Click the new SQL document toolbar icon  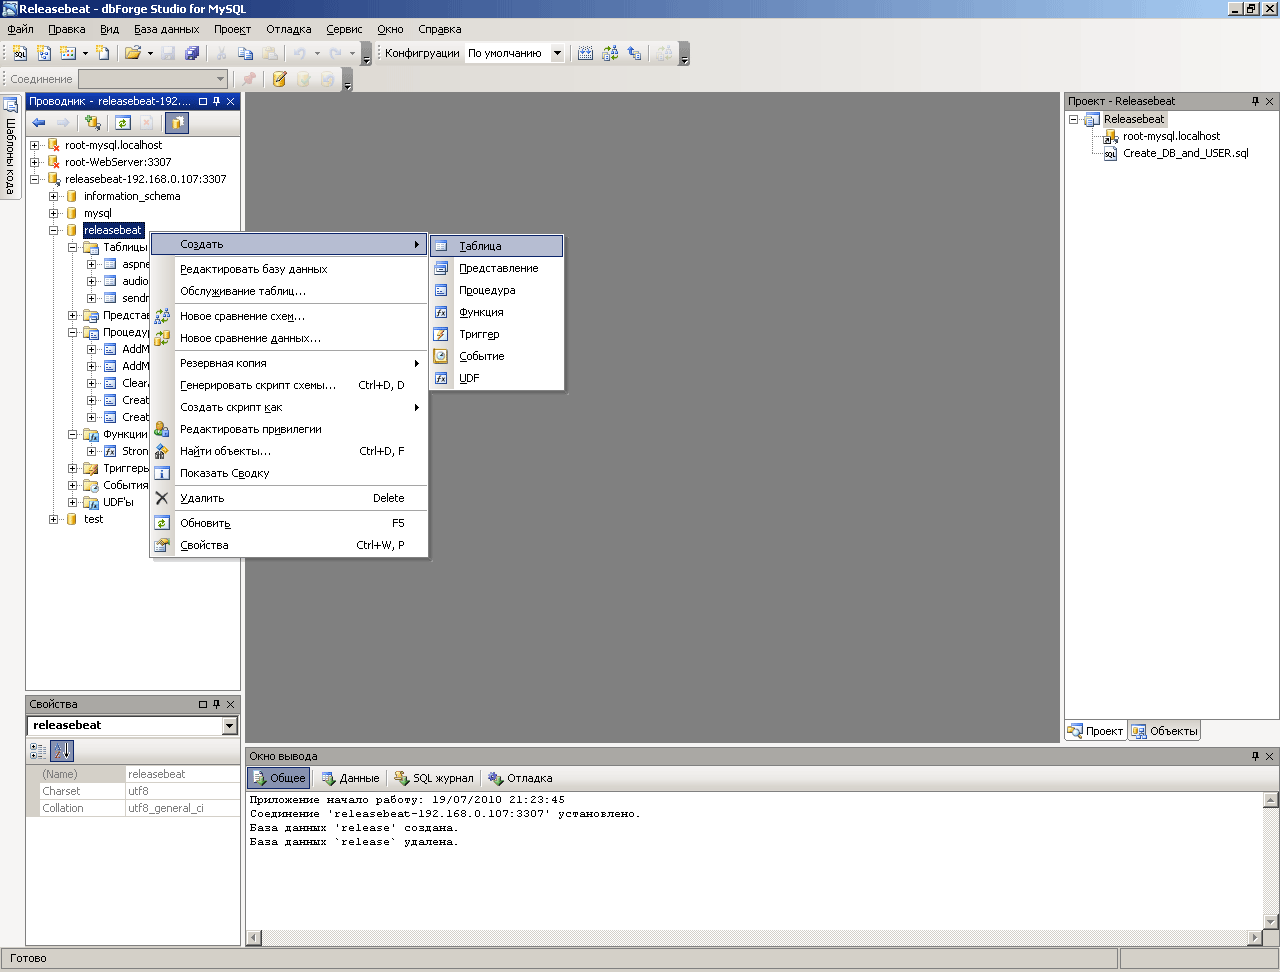[x=20, y=53]
